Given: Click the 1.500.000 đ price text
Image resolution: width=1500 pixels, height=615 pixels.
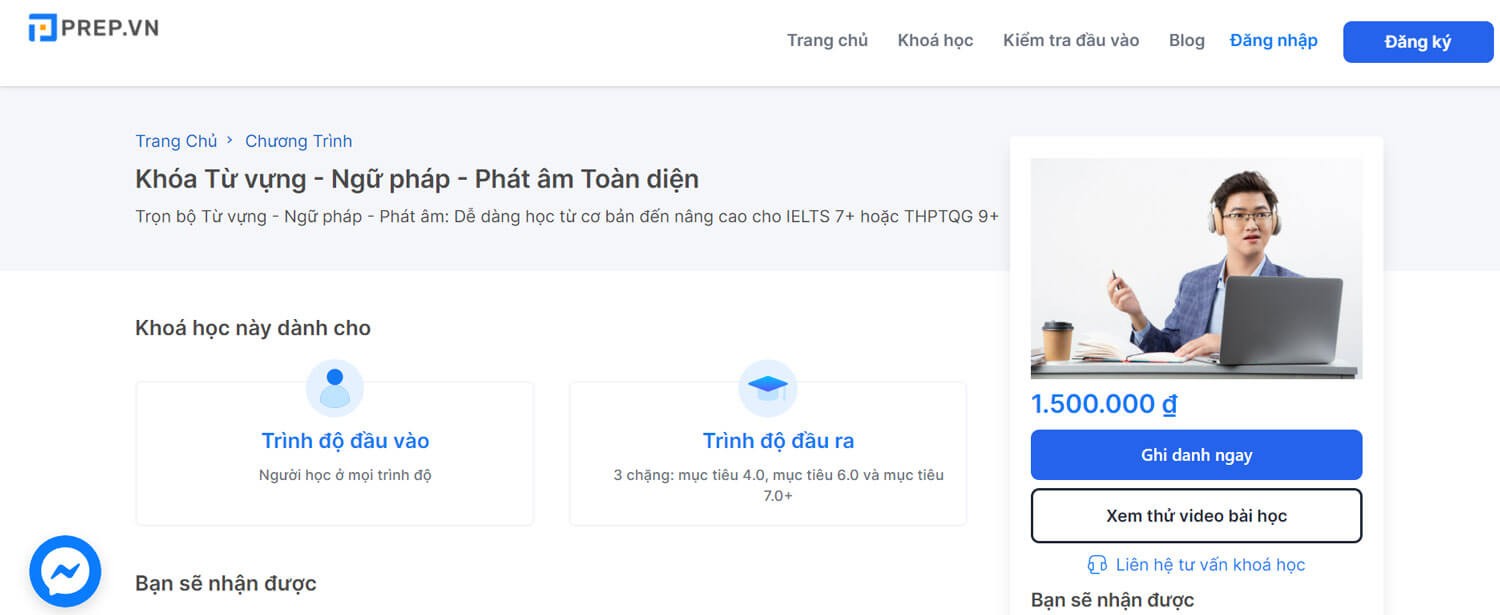Looking at the screenshot, I should coord(1104,404).
